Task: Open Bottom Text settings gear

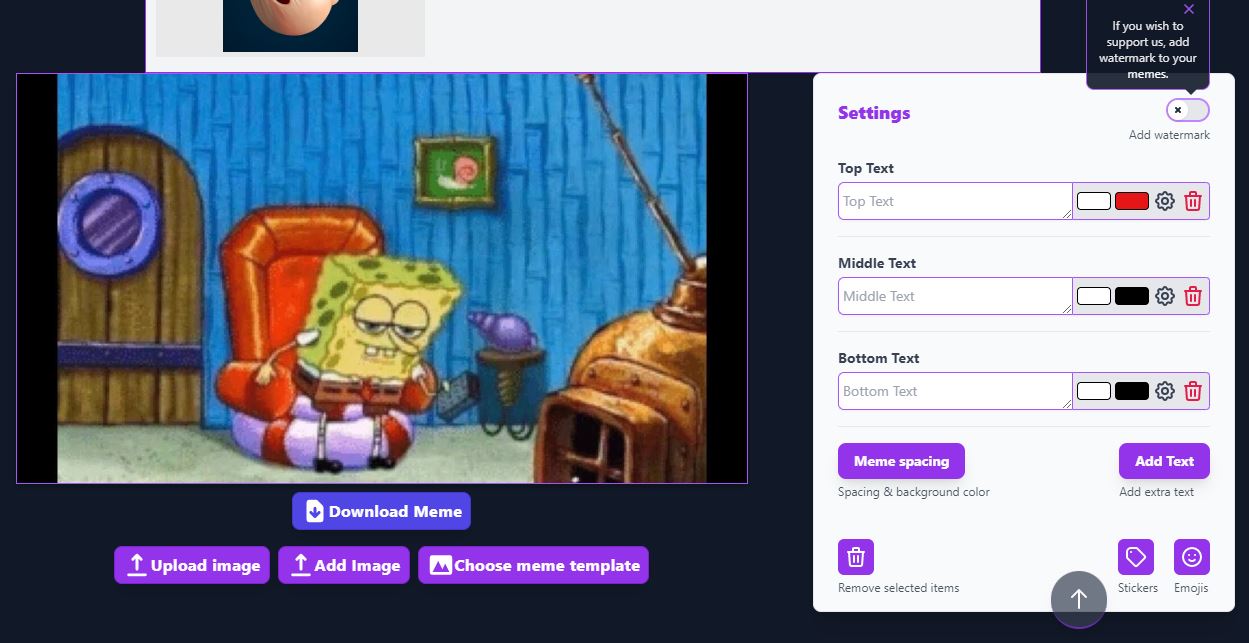Action: [1165, 391]
